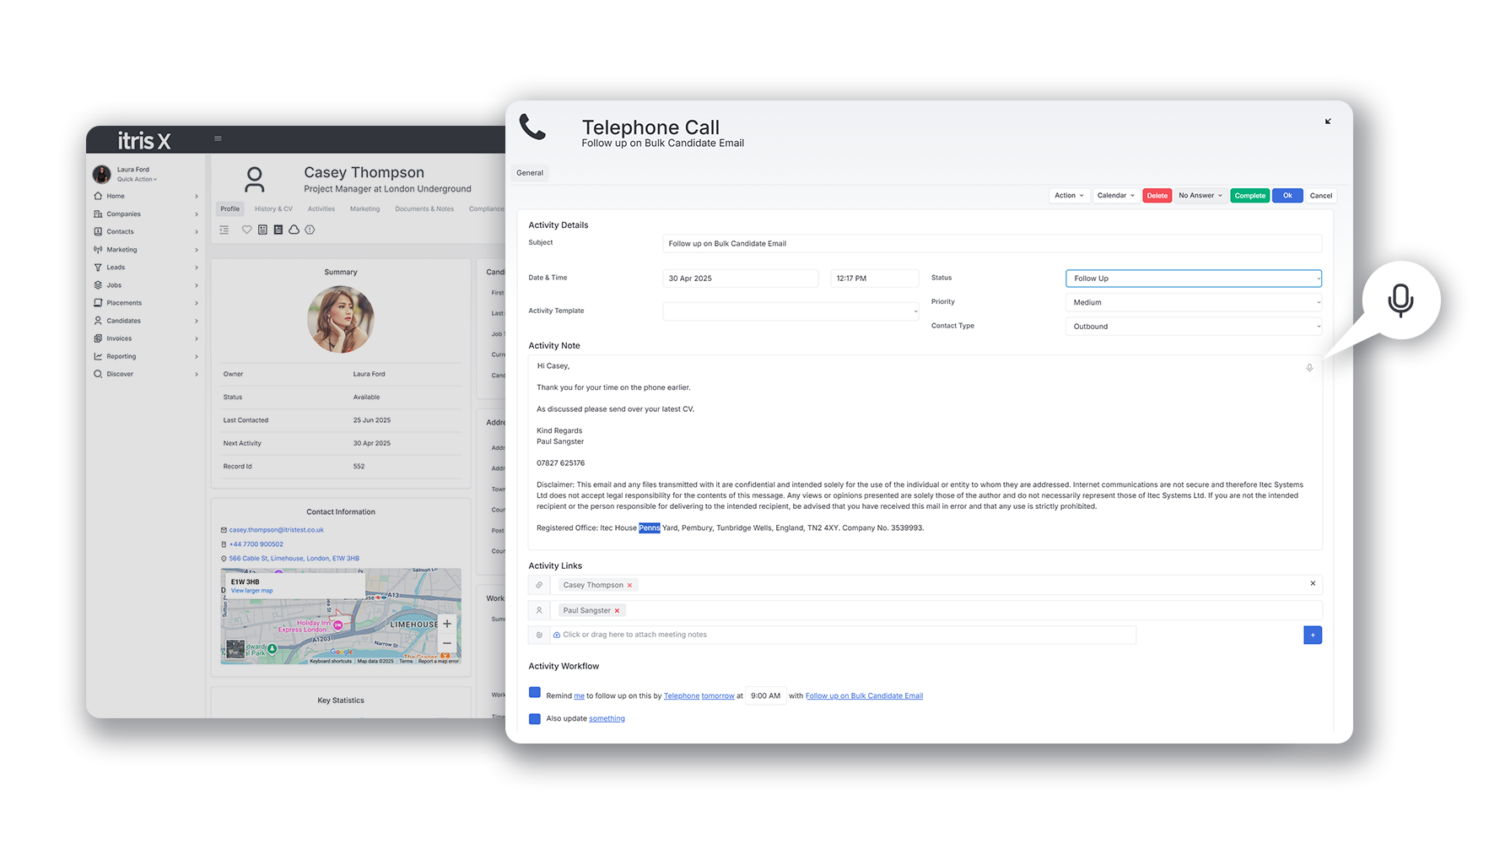Open the Action dropdown menu
Image resolution: width=1500 pixels, height=844 pixels.
point(1068,196)
